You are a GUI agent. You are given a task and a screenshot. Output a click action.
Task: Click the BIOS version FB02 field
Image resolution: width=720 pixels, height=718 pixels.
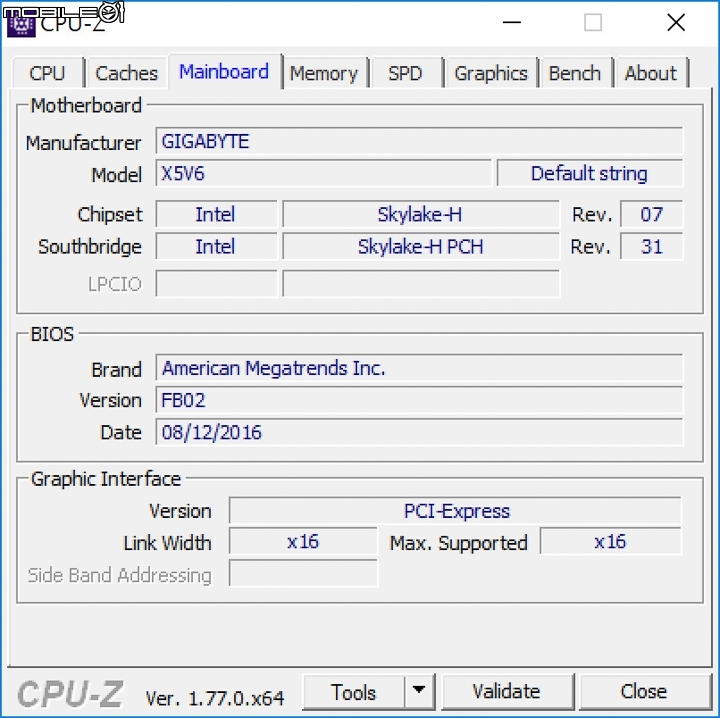419,400
